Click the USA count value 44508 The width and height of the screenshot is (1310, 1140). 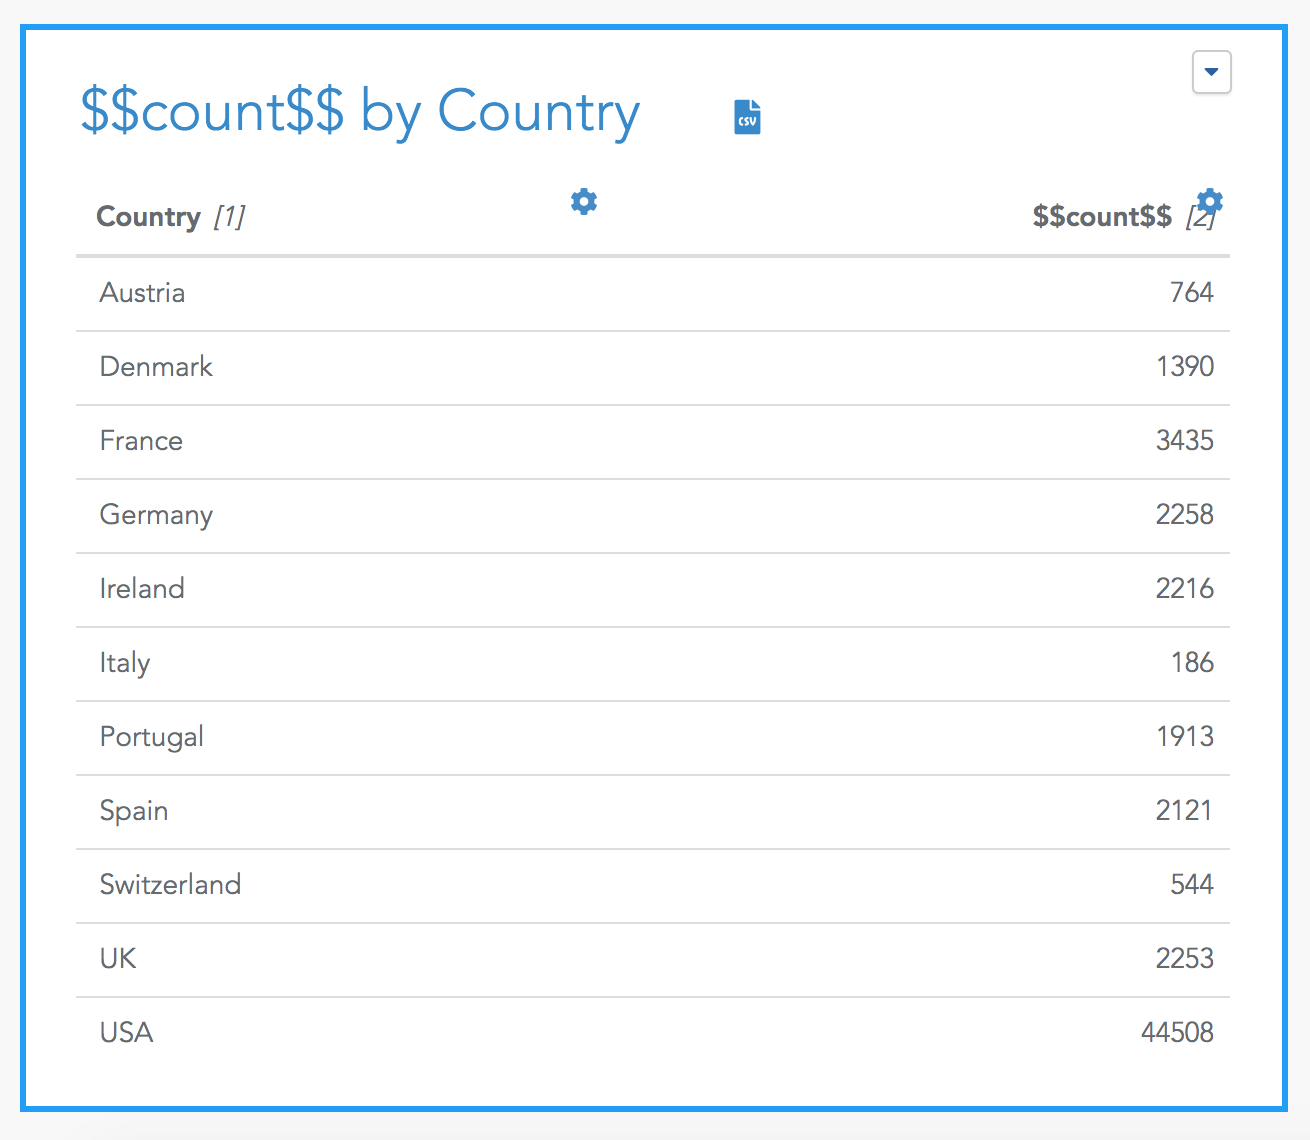coord(1177,1033)
